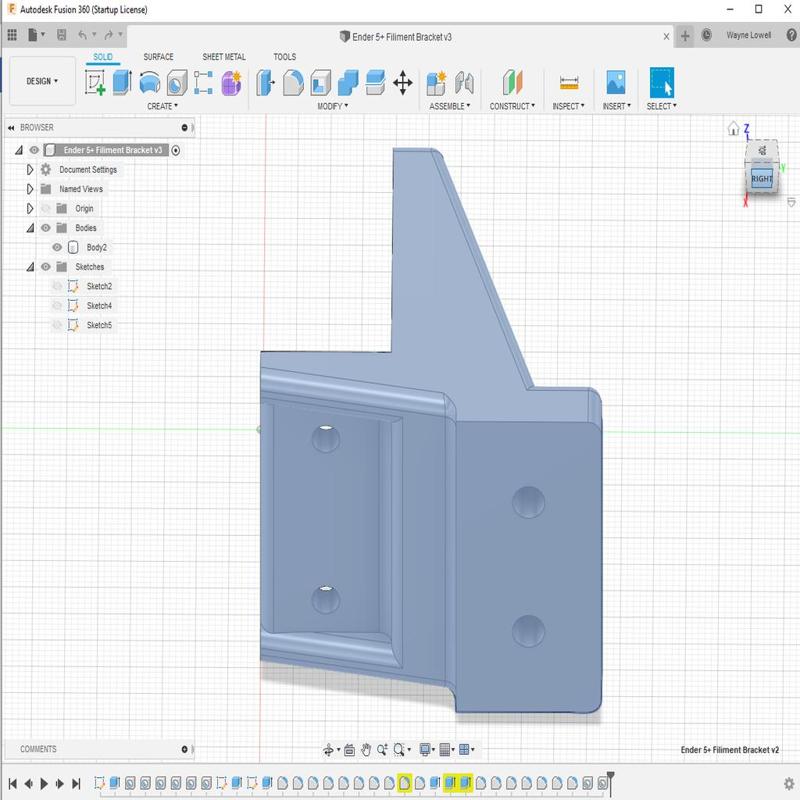Expand the Origin node

tap(30, 208)
